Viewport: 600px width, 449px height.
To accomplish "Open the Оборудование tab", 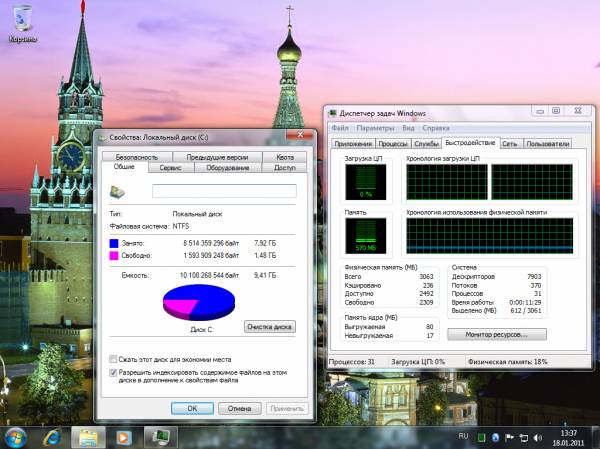I will click(228, 168).
